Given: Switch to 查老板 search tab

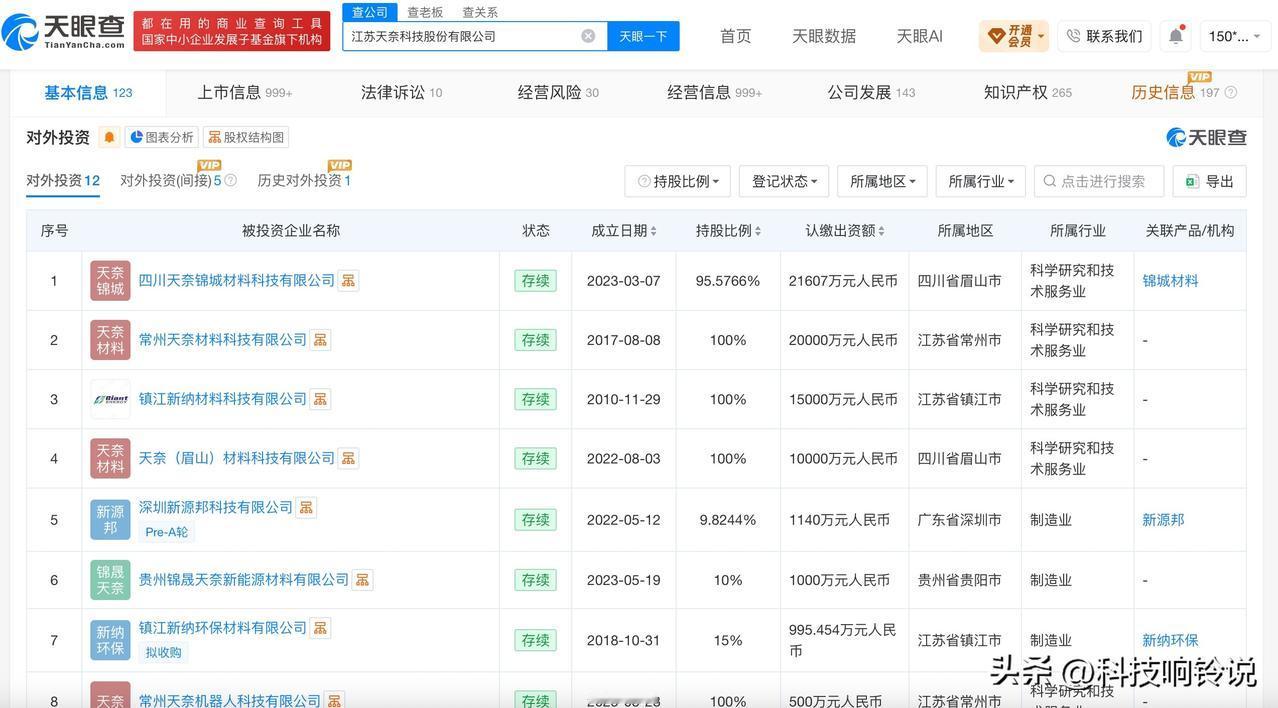Looking at the screenshot, I should (425, 12).
